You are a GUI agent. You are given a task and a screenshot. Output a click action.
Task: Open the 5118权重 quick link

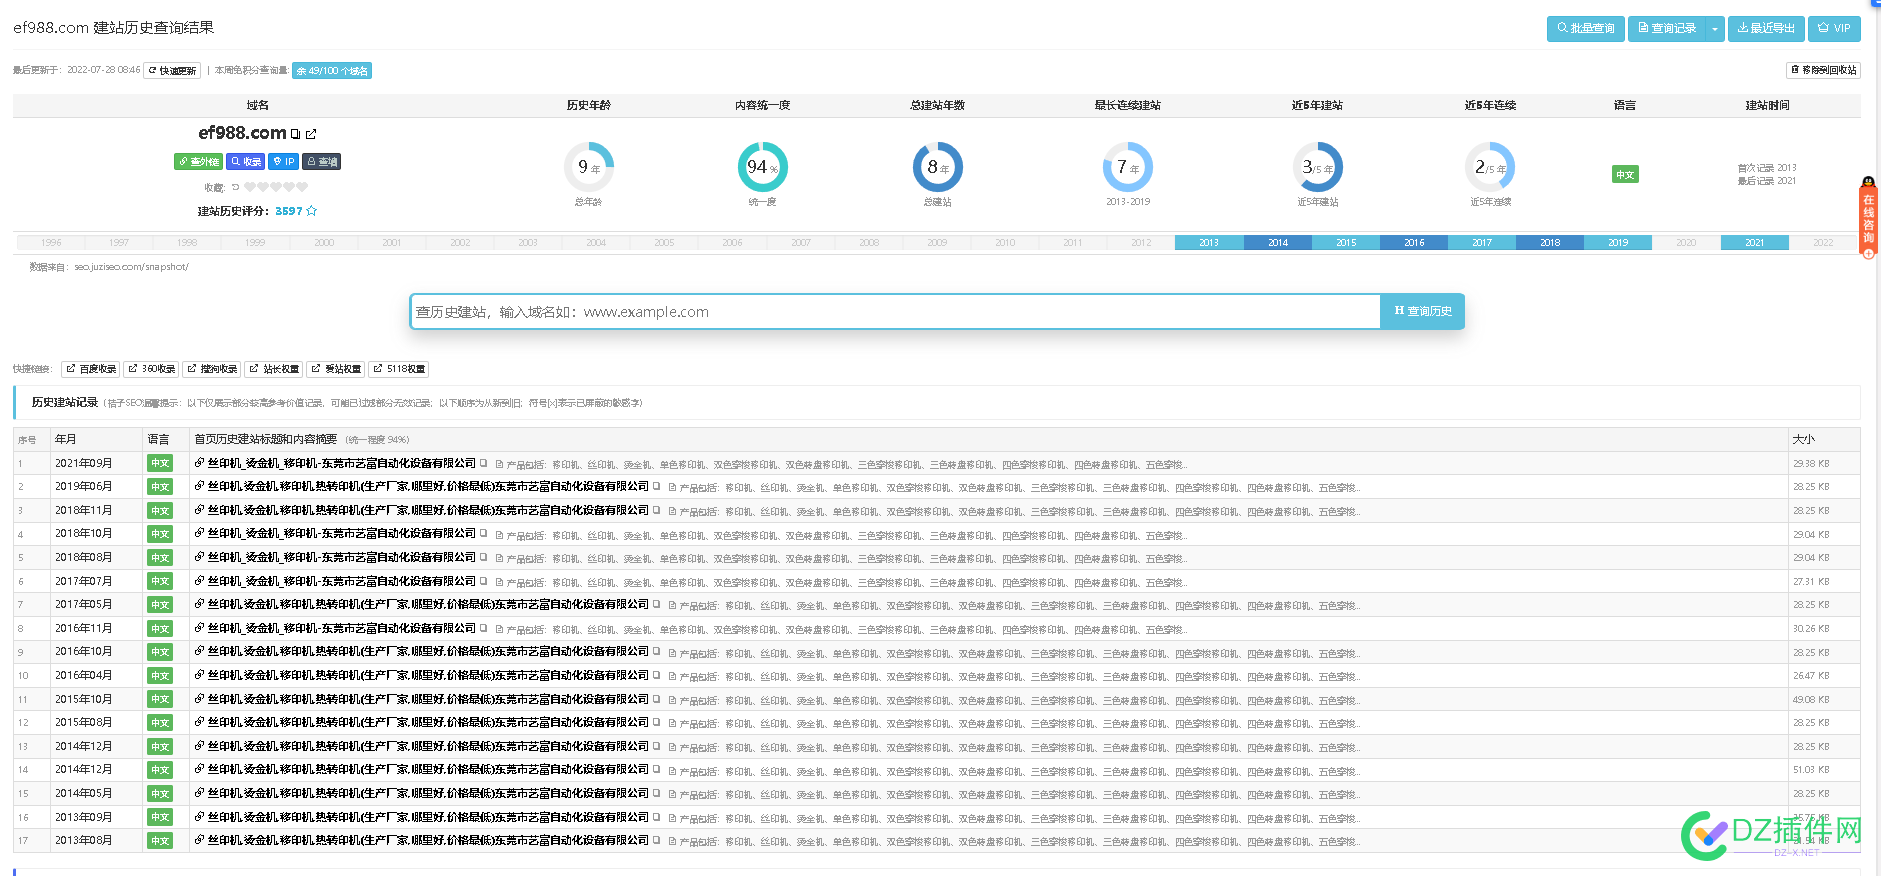[399, 369]
